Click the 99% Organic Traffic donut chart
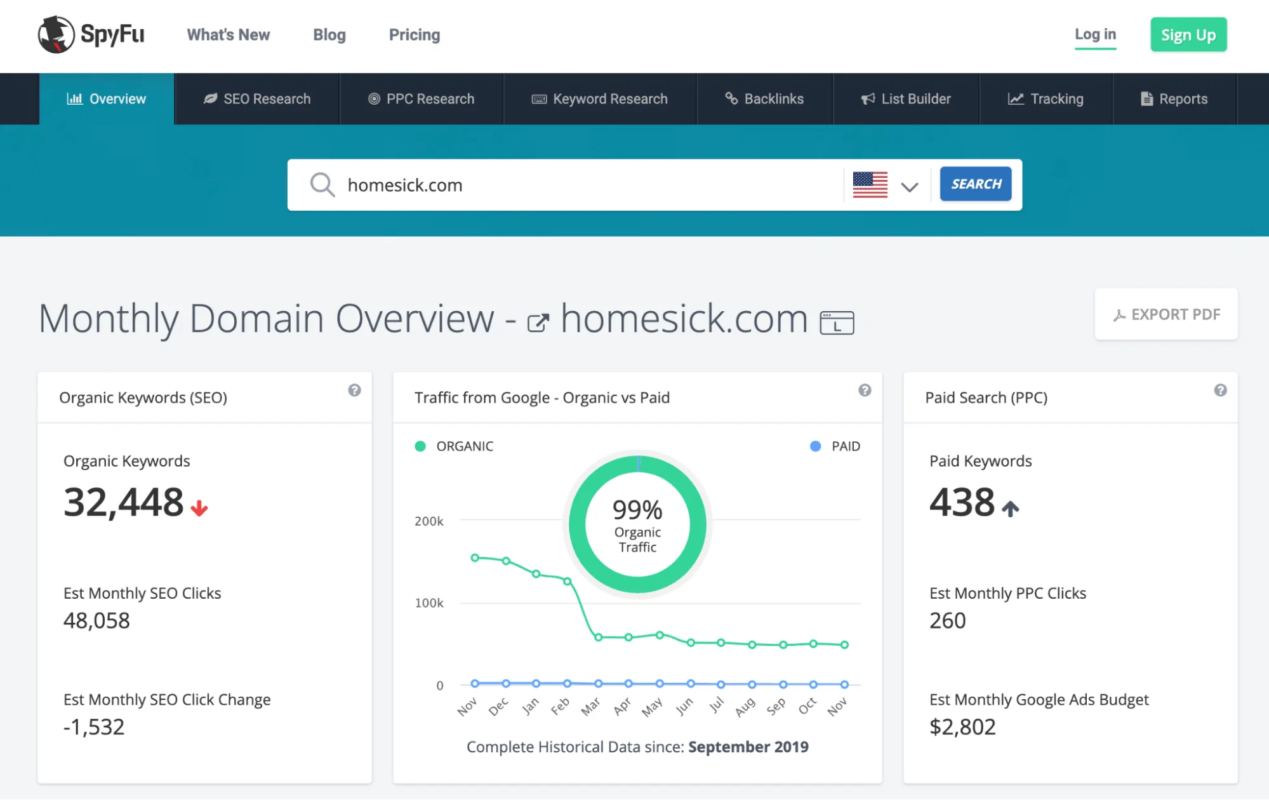The image size is (1269, 800). coord(637,525)
